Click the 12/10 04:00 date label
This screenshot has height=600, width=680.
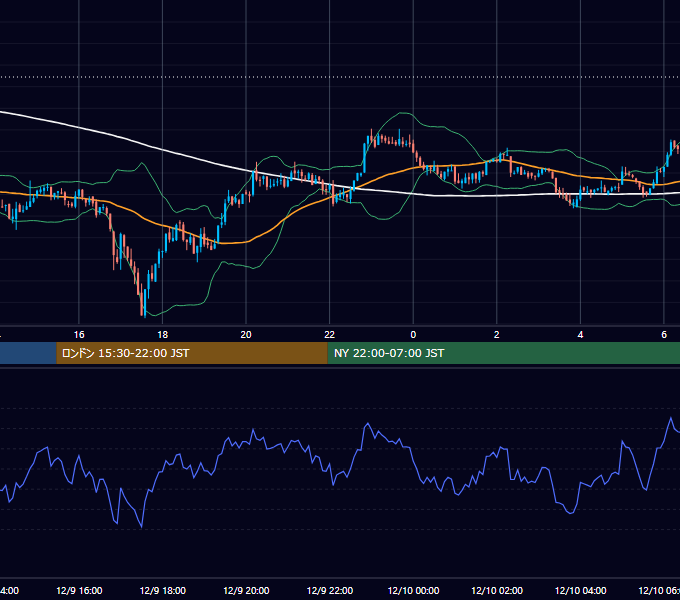(x=581, y=590)
